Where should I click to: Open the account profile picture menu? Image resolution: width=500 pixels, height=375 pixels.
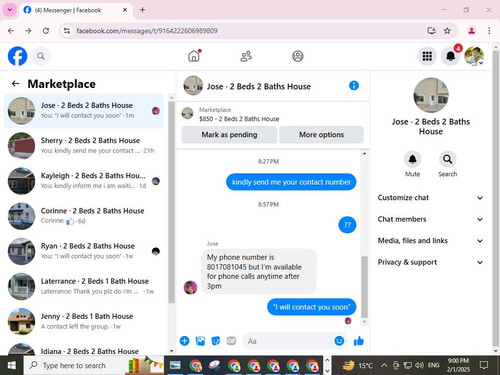point(474,56)
